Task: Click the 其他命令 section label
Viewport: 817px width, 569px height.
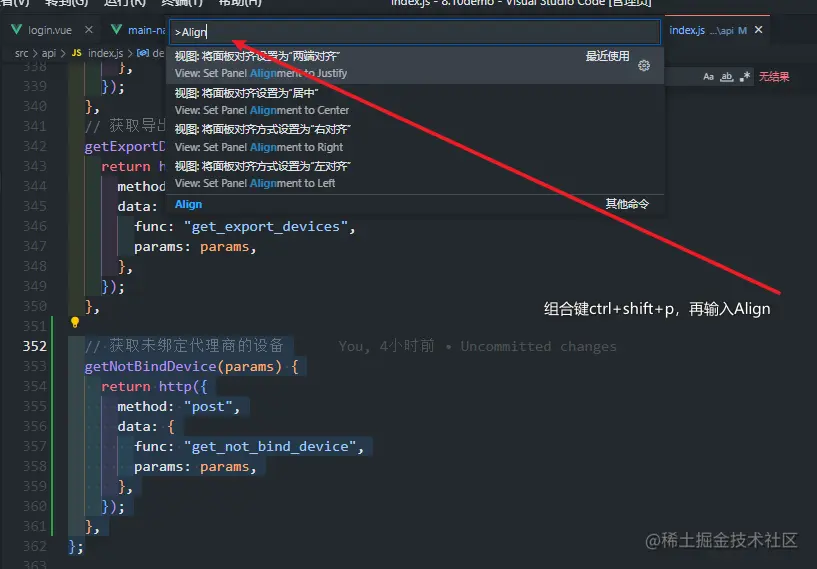Action: pos(627,204)
